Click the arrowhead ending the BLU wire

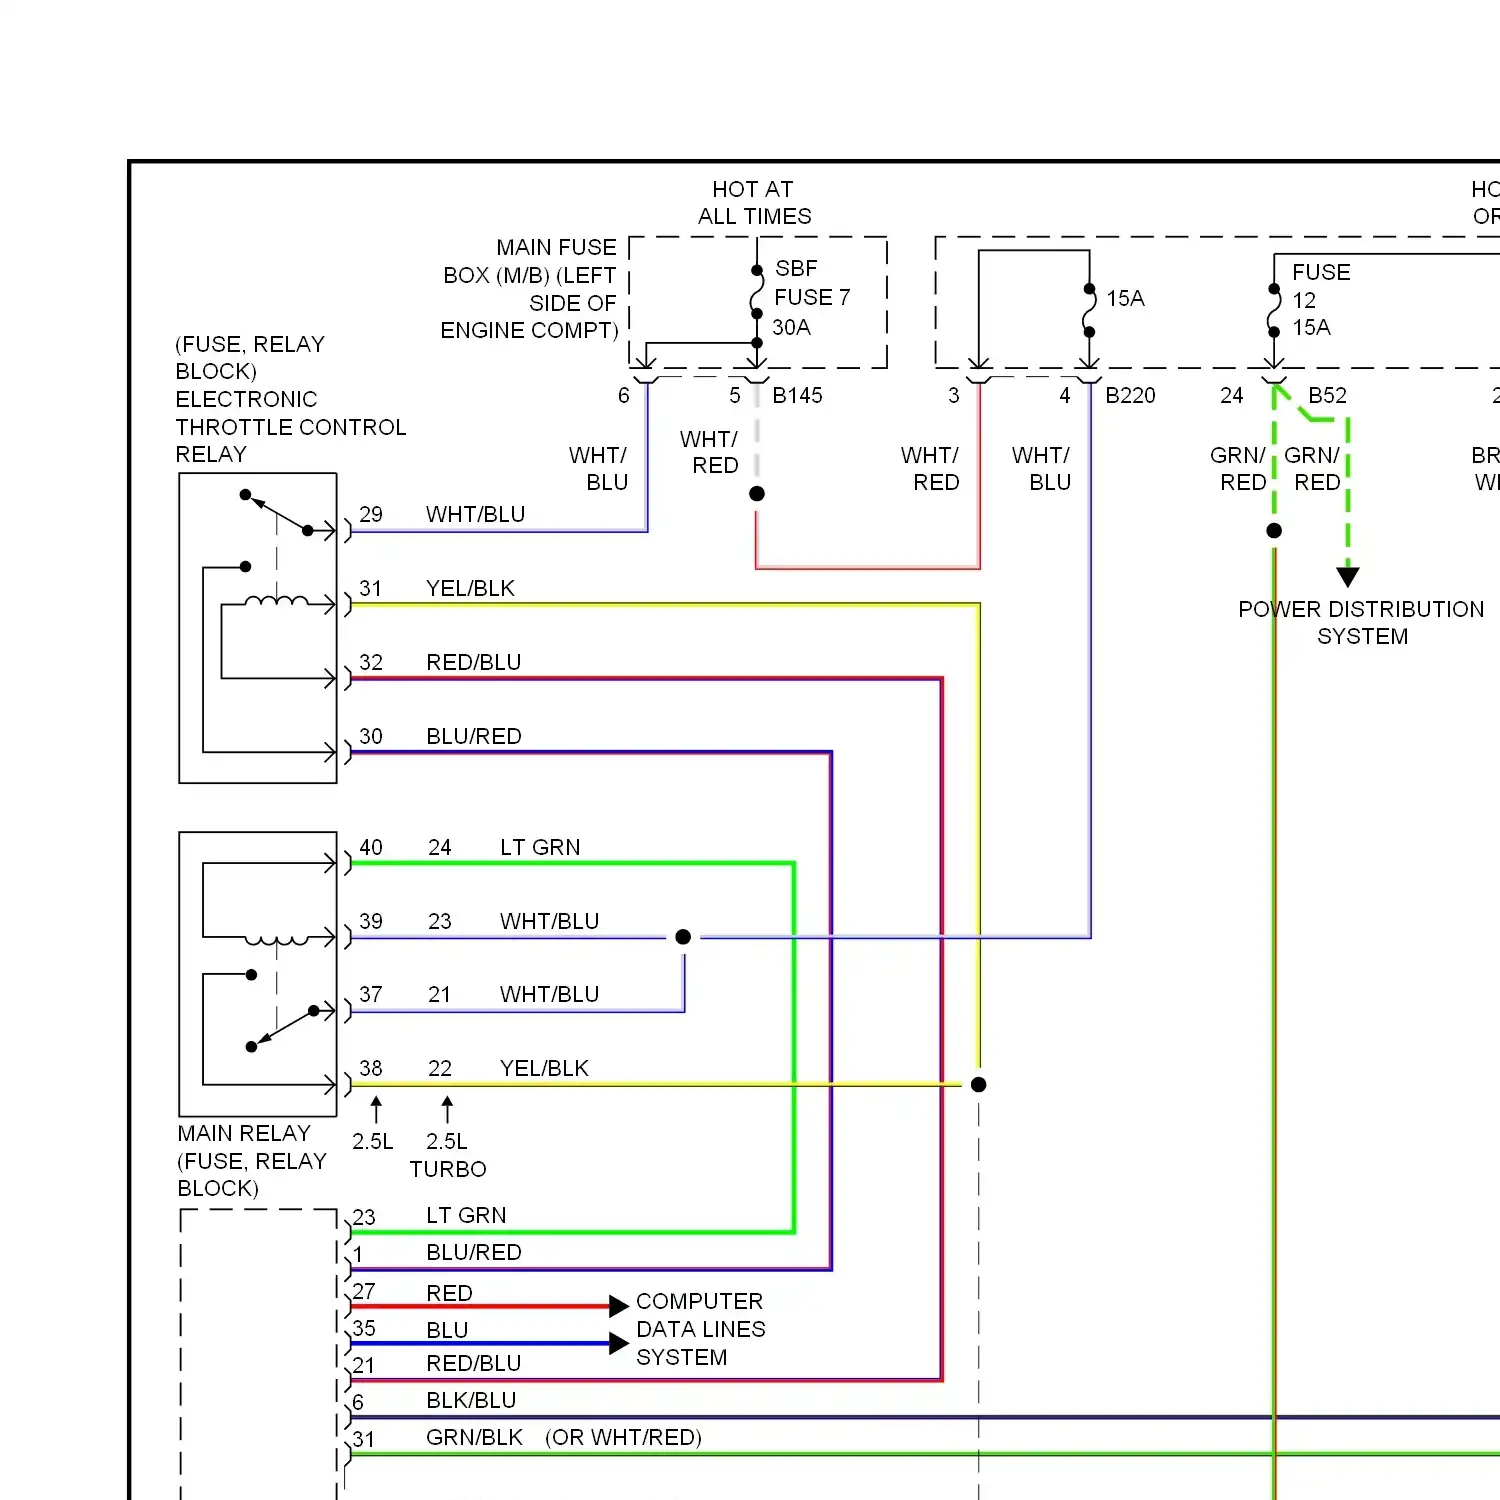[x=619, y=1344]
